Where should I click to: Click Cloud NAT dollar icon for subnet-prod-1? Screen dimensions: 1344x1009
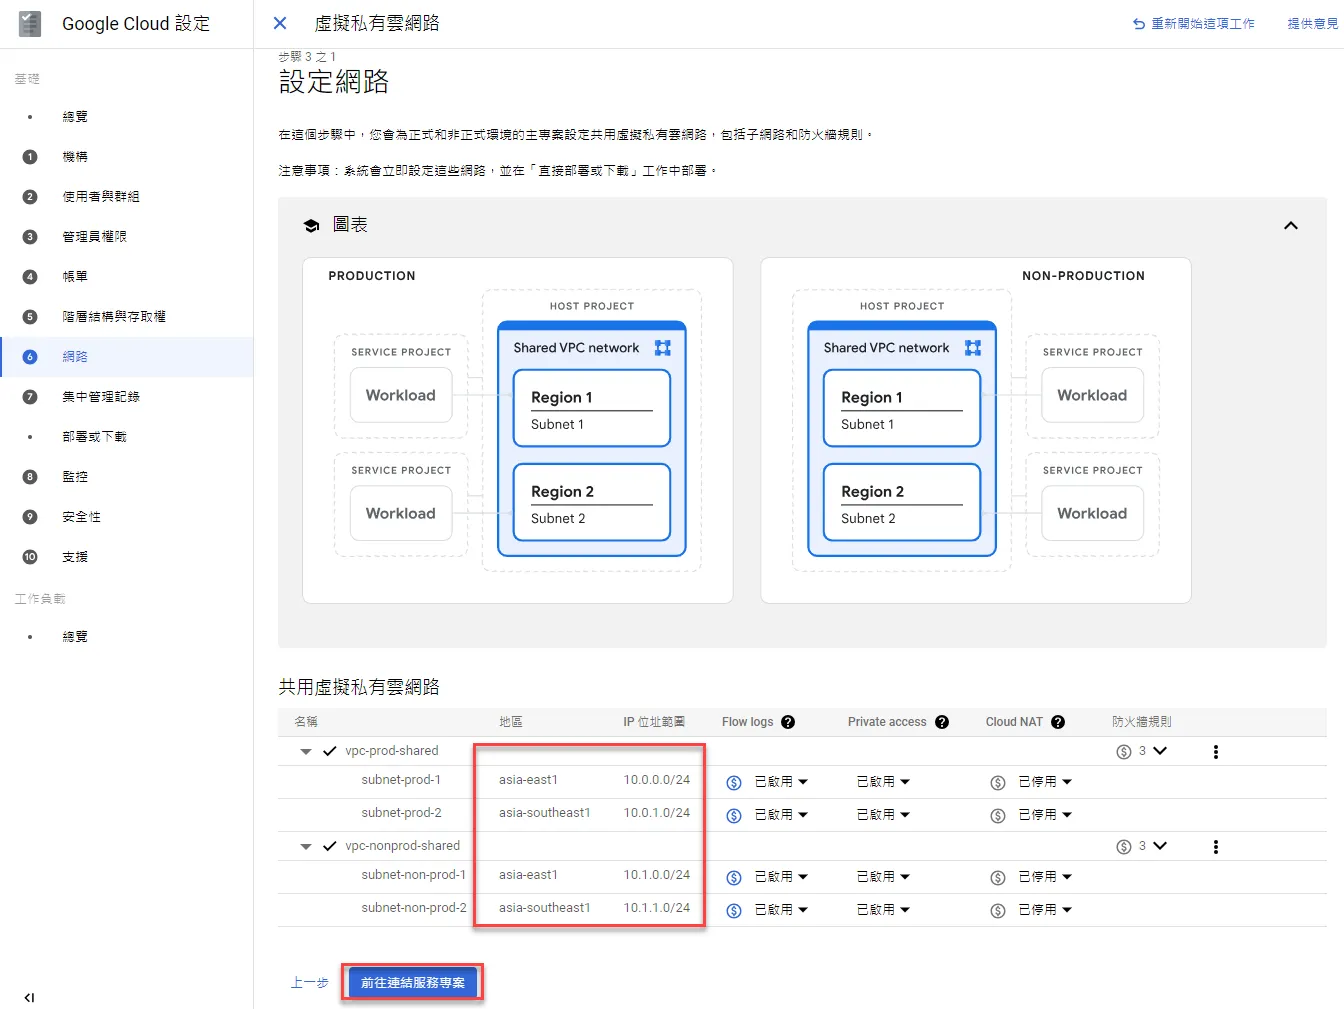click(x=998, y=783)
